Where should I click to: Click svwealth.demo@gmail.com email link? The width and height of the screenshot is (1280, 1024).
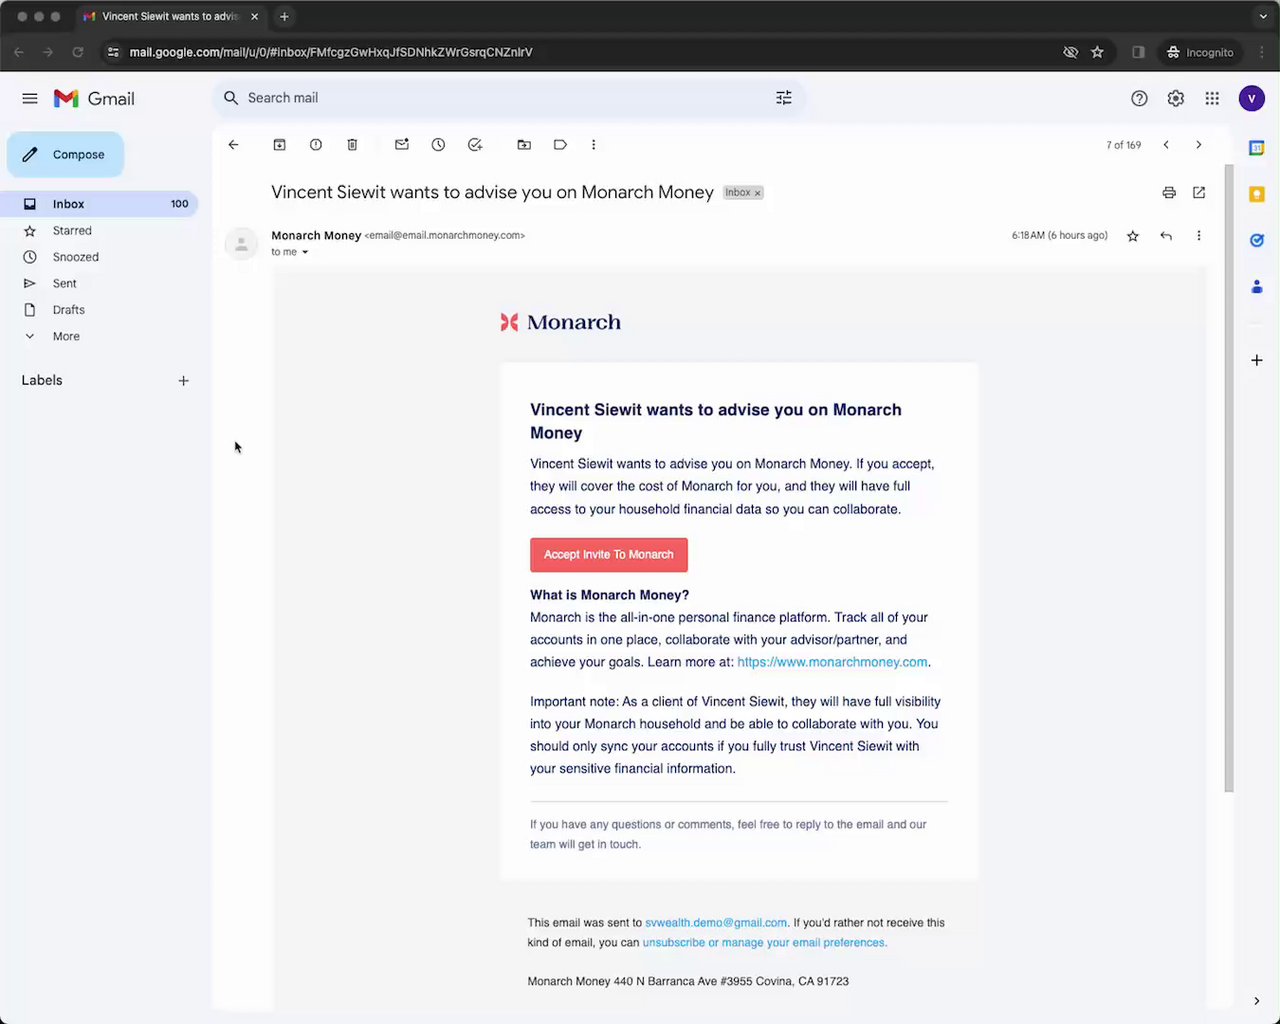tap(716, 923)
